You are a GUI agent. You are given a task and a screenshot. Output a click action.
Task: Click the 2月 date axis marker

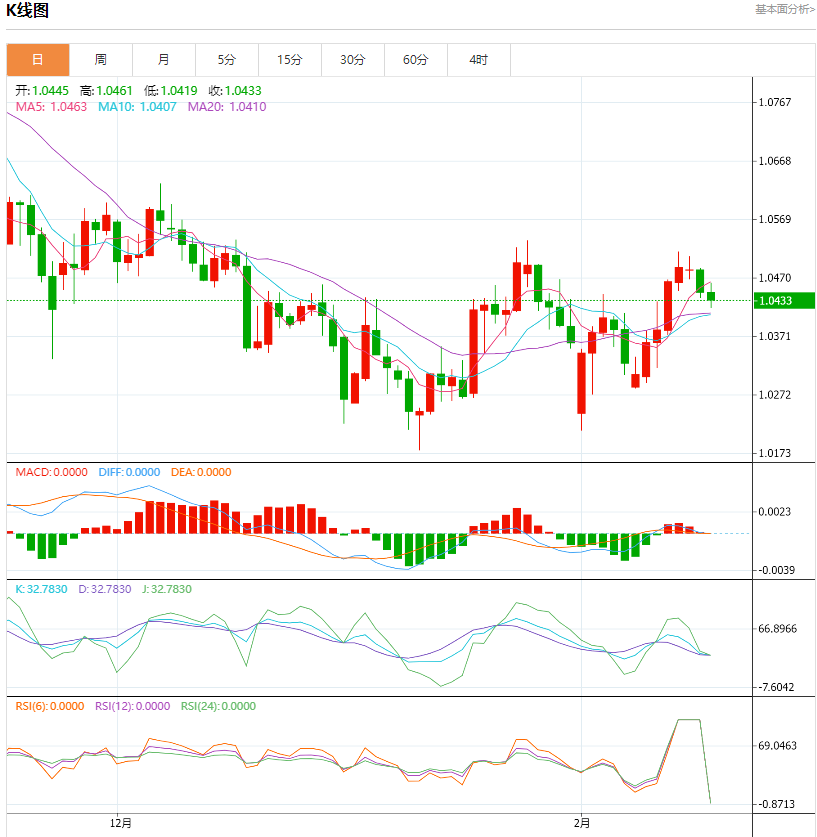coord(582,823)
